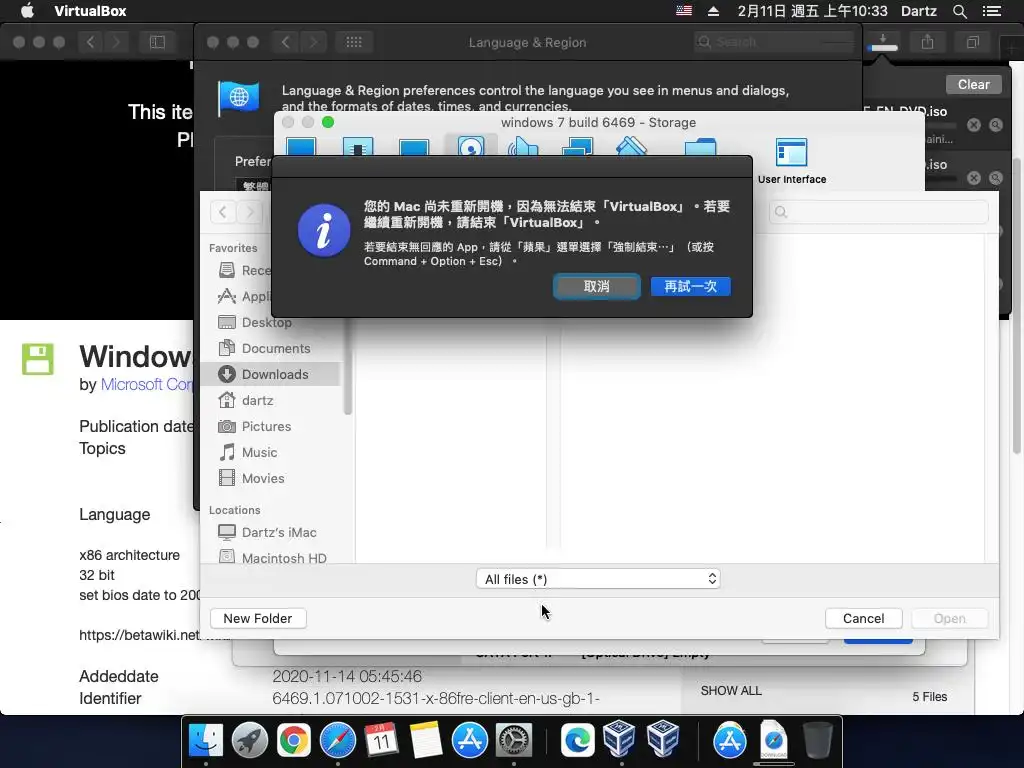Click the Pictures camera icon in sidebar
This screenshot has width=1024, height=768.
point(227,426)
